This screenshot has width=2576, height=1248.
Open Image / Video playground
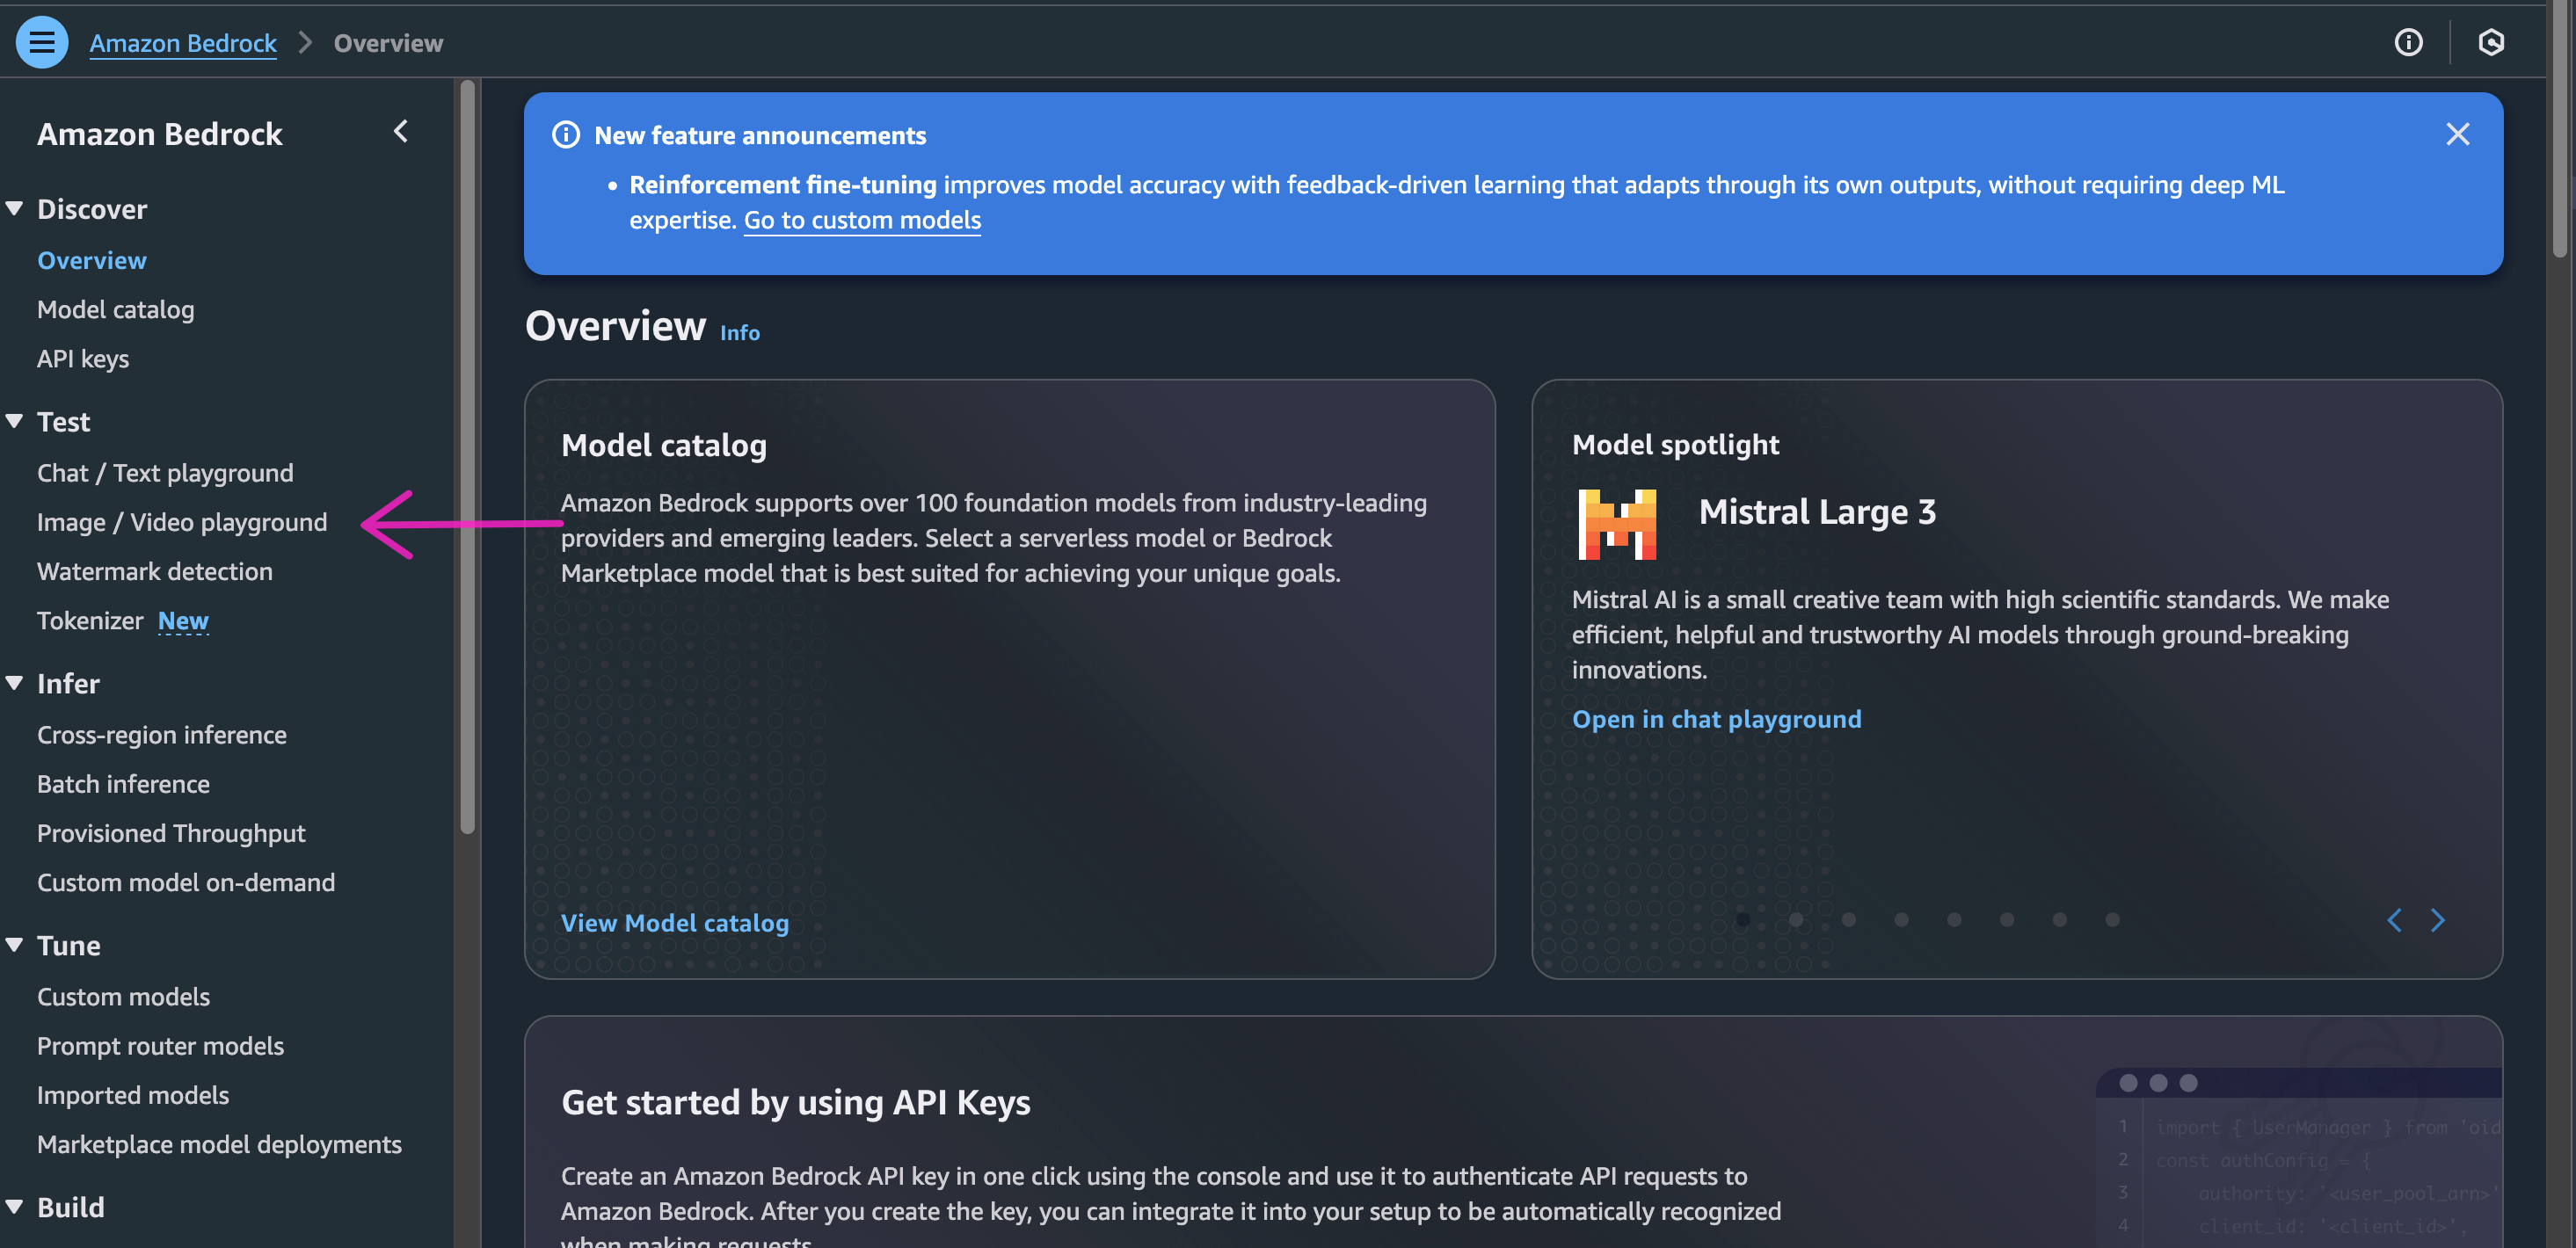[x=182, y=522]
